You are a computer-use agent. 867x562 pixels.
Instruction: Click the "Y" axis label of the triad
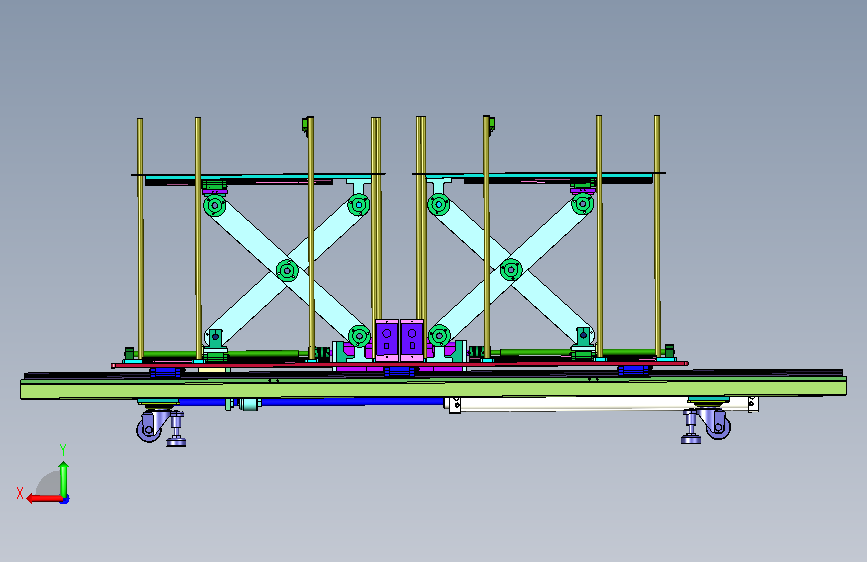click(x=63, y=450)
